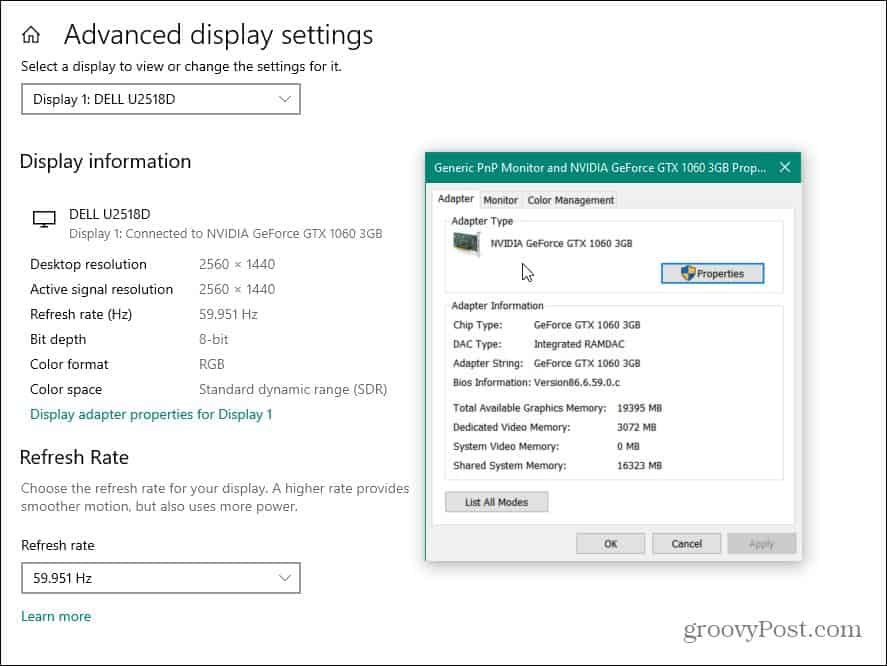Click the dialog title bar text
Viewport: 887px width, 666px height.
(x=600, y=167)
